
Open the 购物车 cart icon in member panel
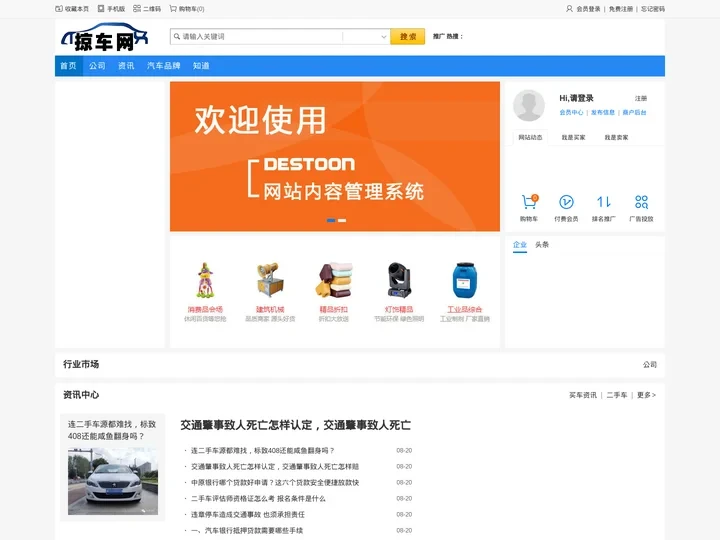[x=529, y=202]
